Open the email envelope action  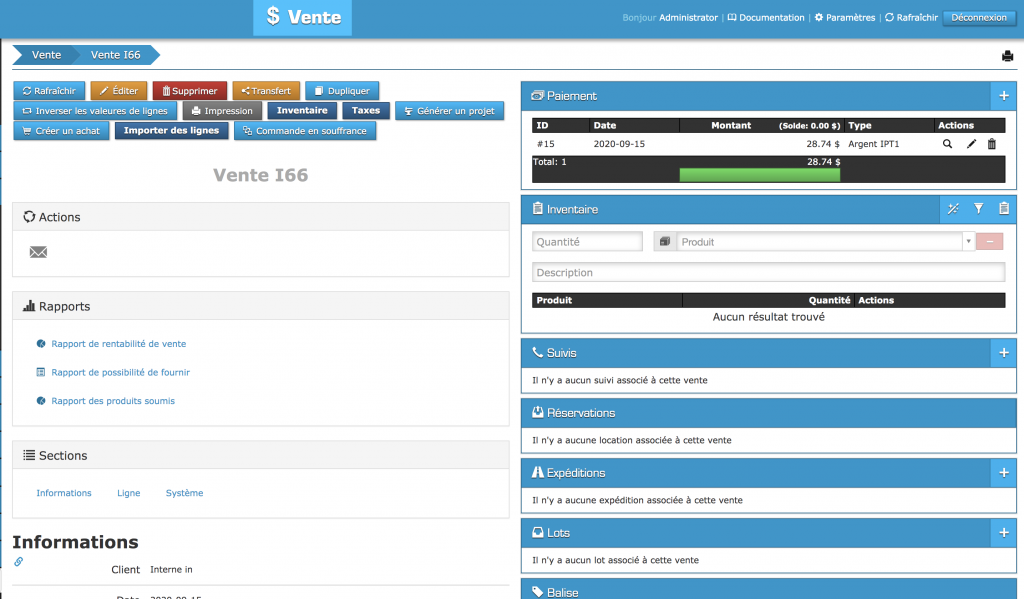tap(38, 252)
